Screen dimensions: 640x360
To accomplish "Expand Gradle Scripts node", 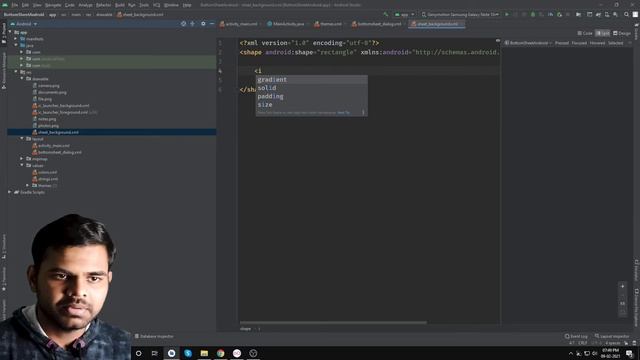I will [10, 192].
